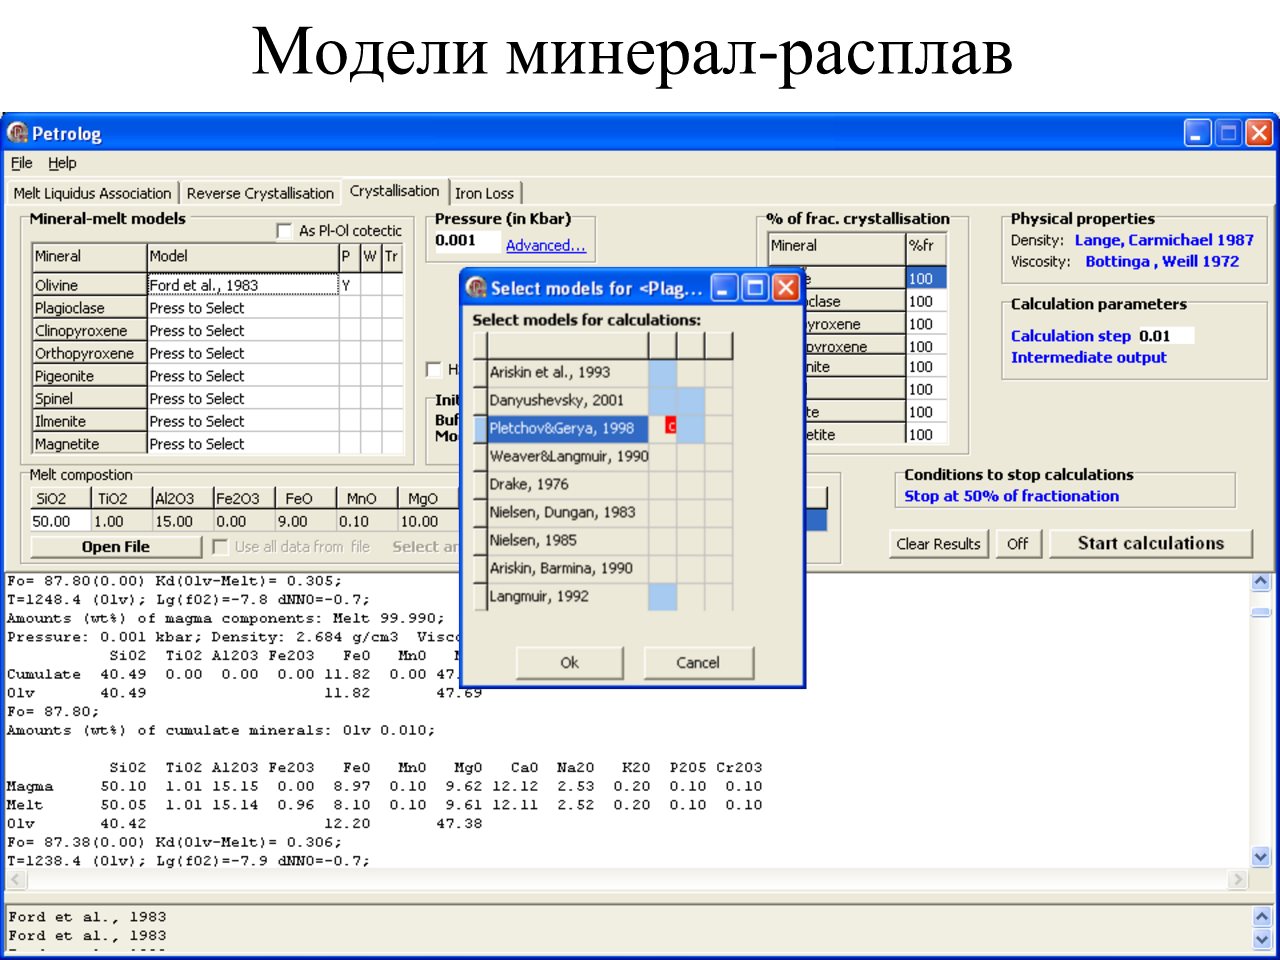Click Olivine model cell Ford et al., 1983
The width and height of the screenshot is (1280, 960).
click(243, 285)
